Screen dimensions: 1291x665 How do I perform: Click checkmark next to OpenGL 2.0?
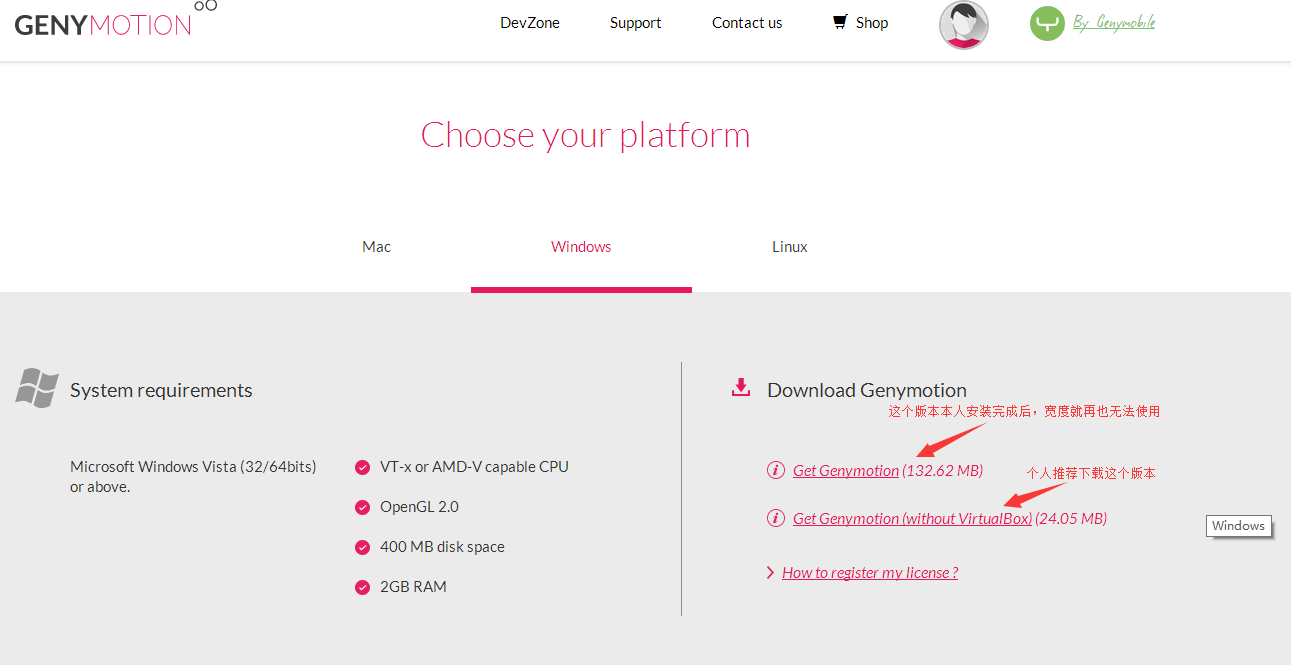tap(363, 507)
